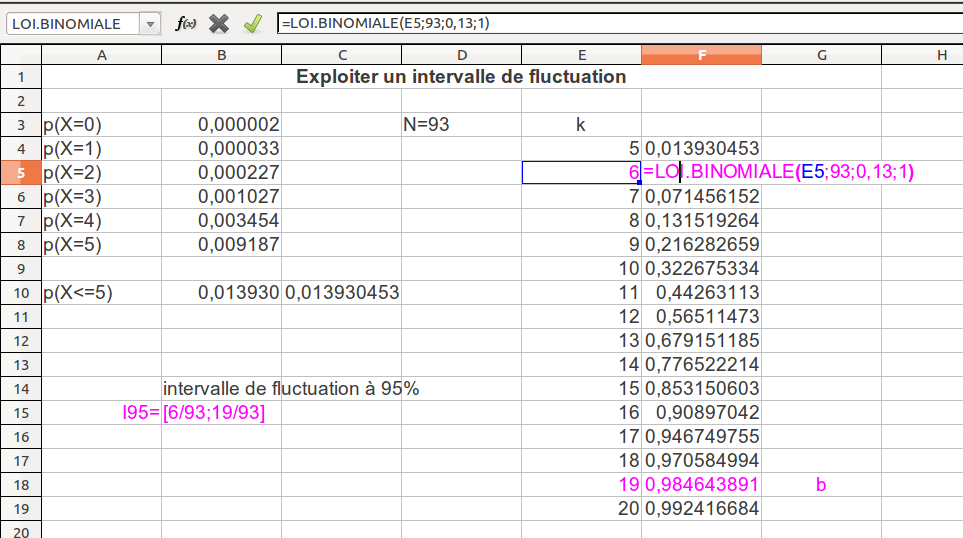Select the cell showing 0,009187
Screen dimensions: 963x538
click(221, 245)
